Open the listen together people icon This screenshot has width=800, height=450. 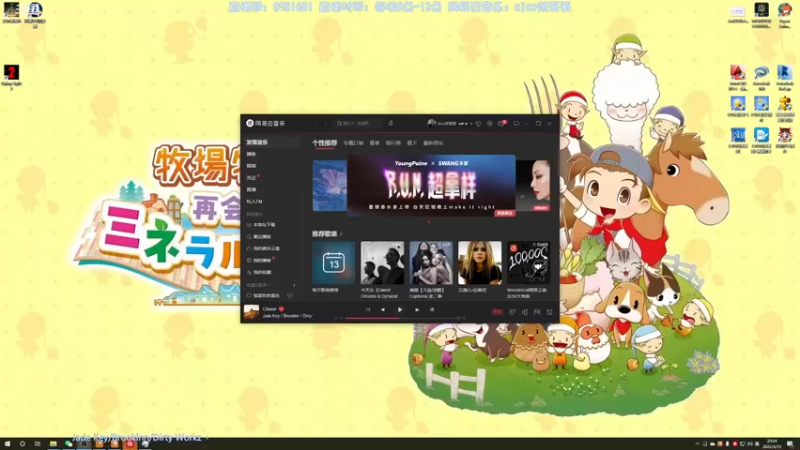(537, 312)
